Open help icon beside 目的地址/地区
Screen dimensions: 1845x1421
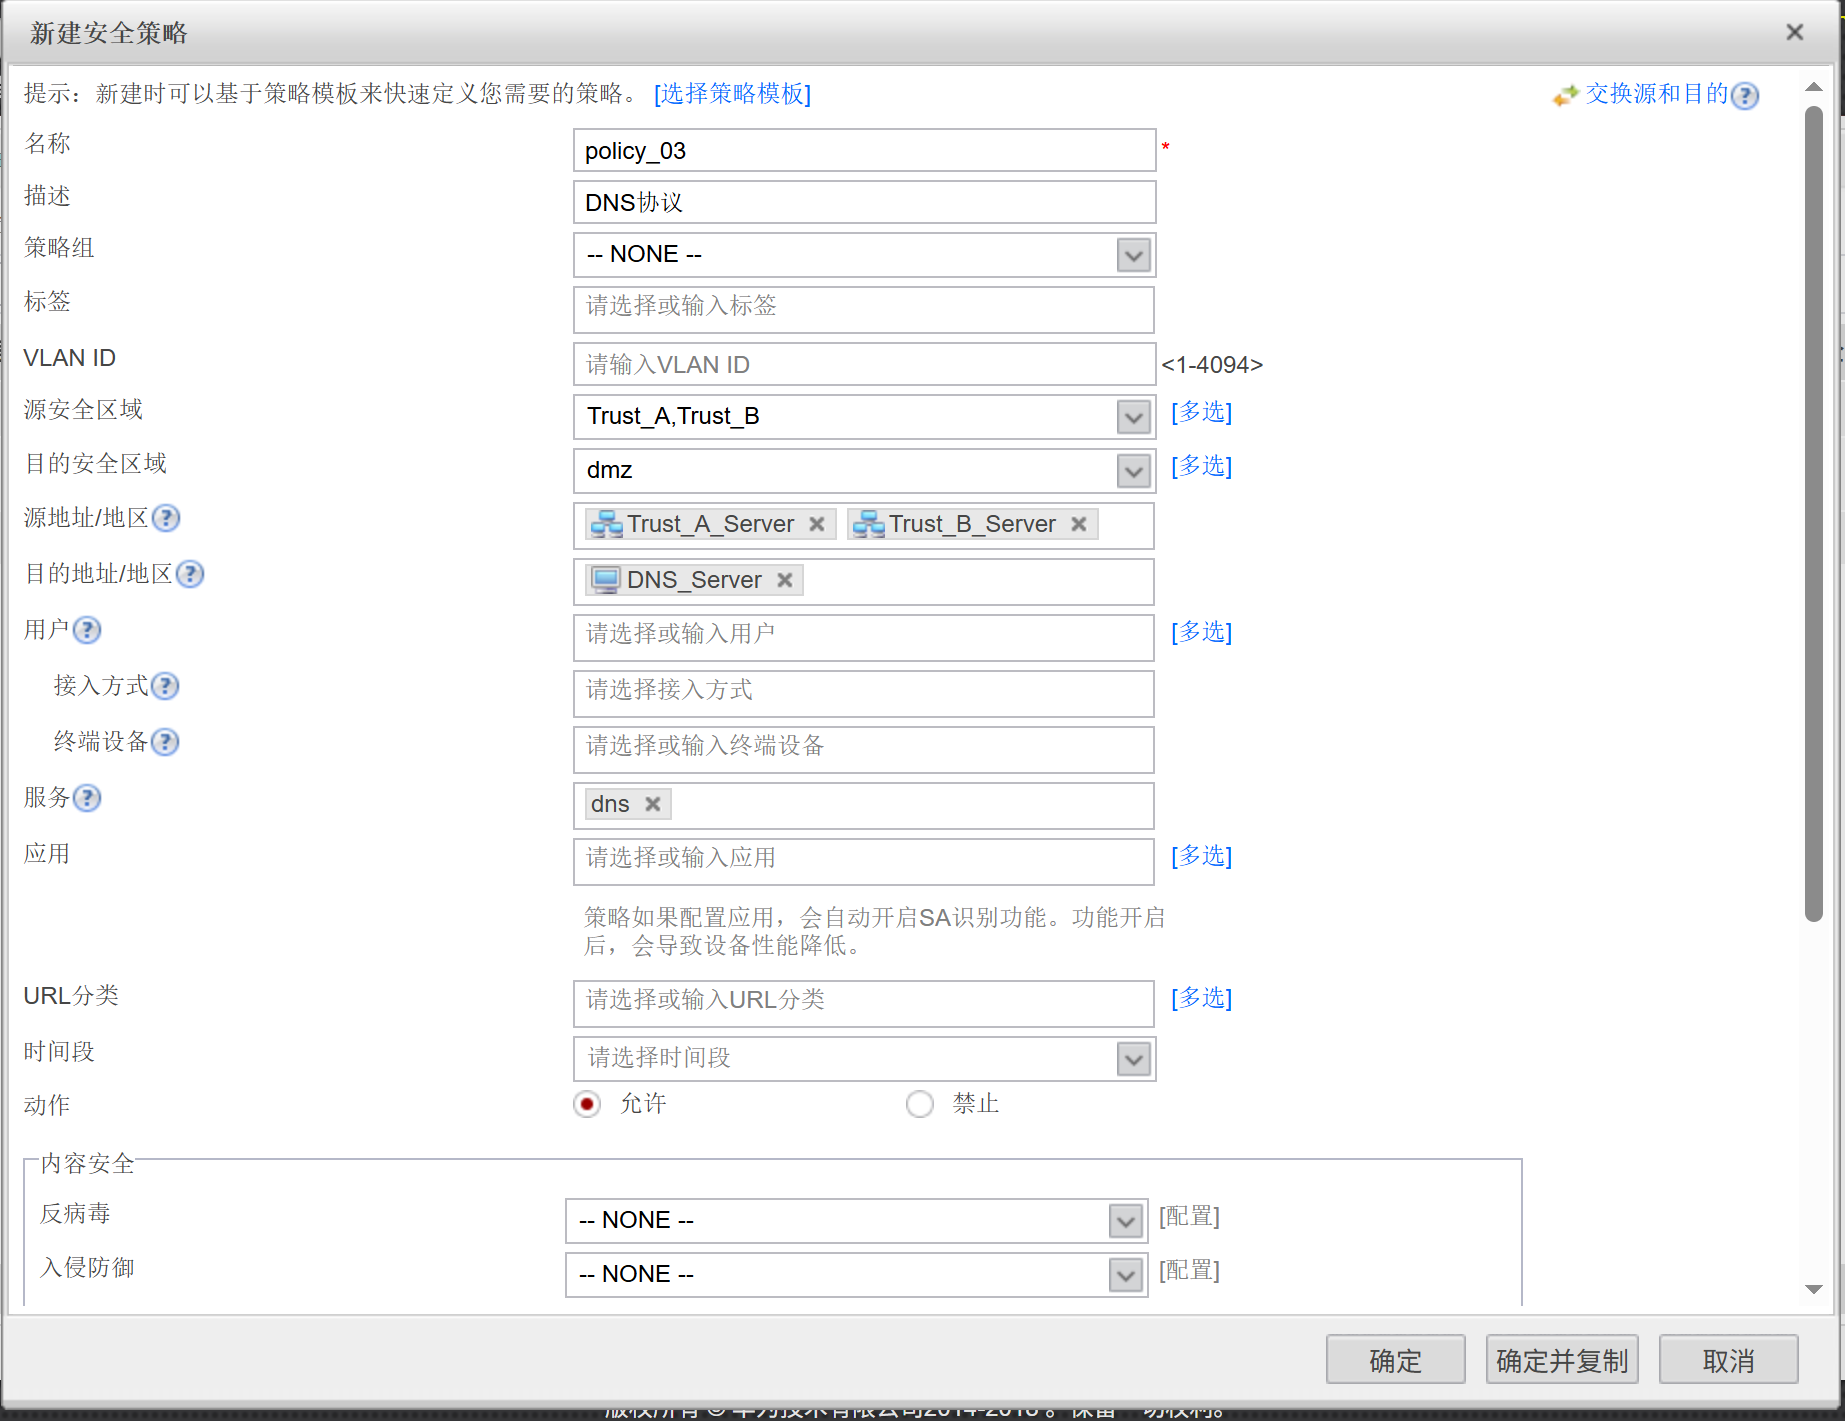coord(190,574)
